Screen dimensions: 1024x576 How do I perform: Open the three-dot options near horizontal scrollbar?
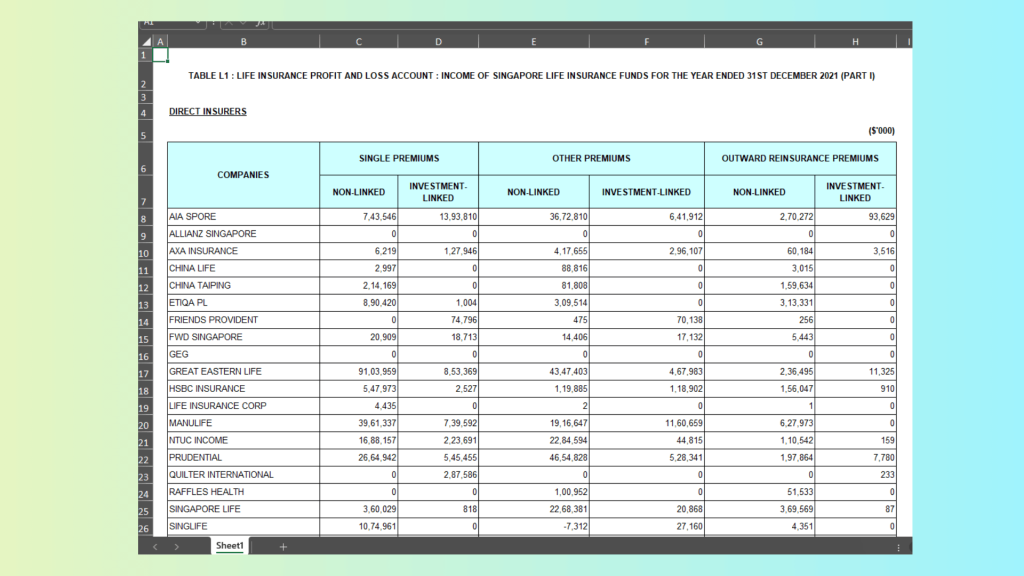tap(898, 547)
